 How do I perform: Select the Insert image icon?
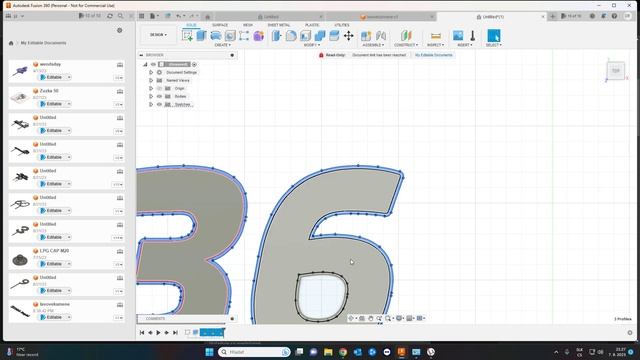tap(458, 36)
